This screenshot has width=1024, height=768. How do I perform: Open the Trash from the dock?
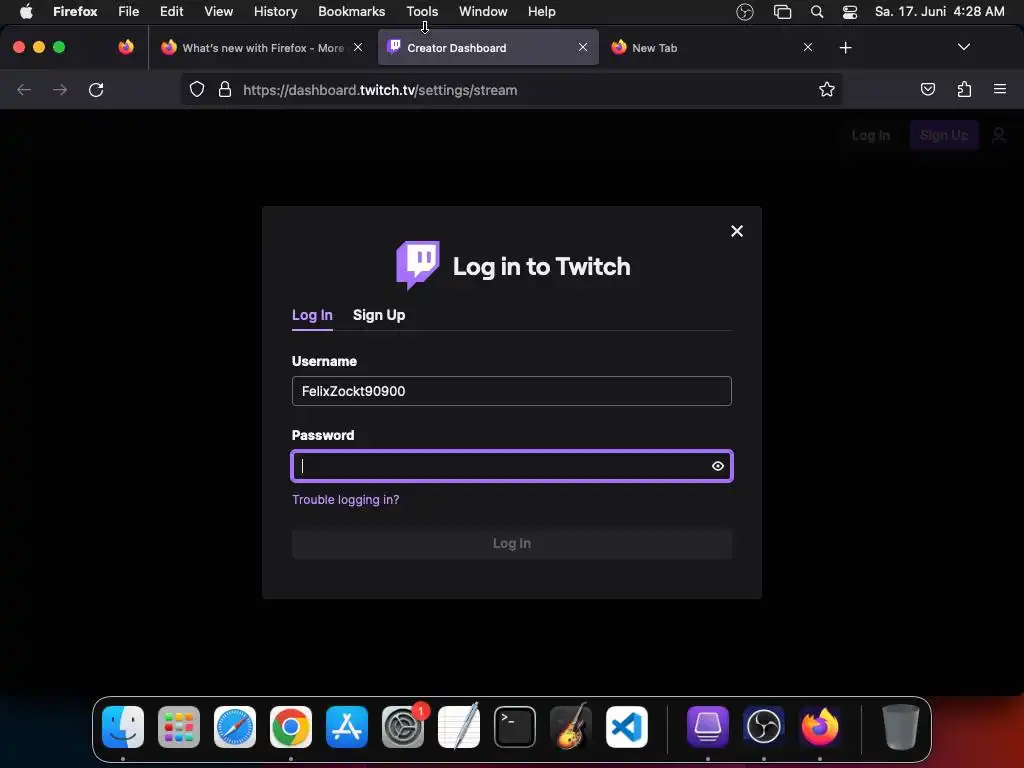click(901, 727)
